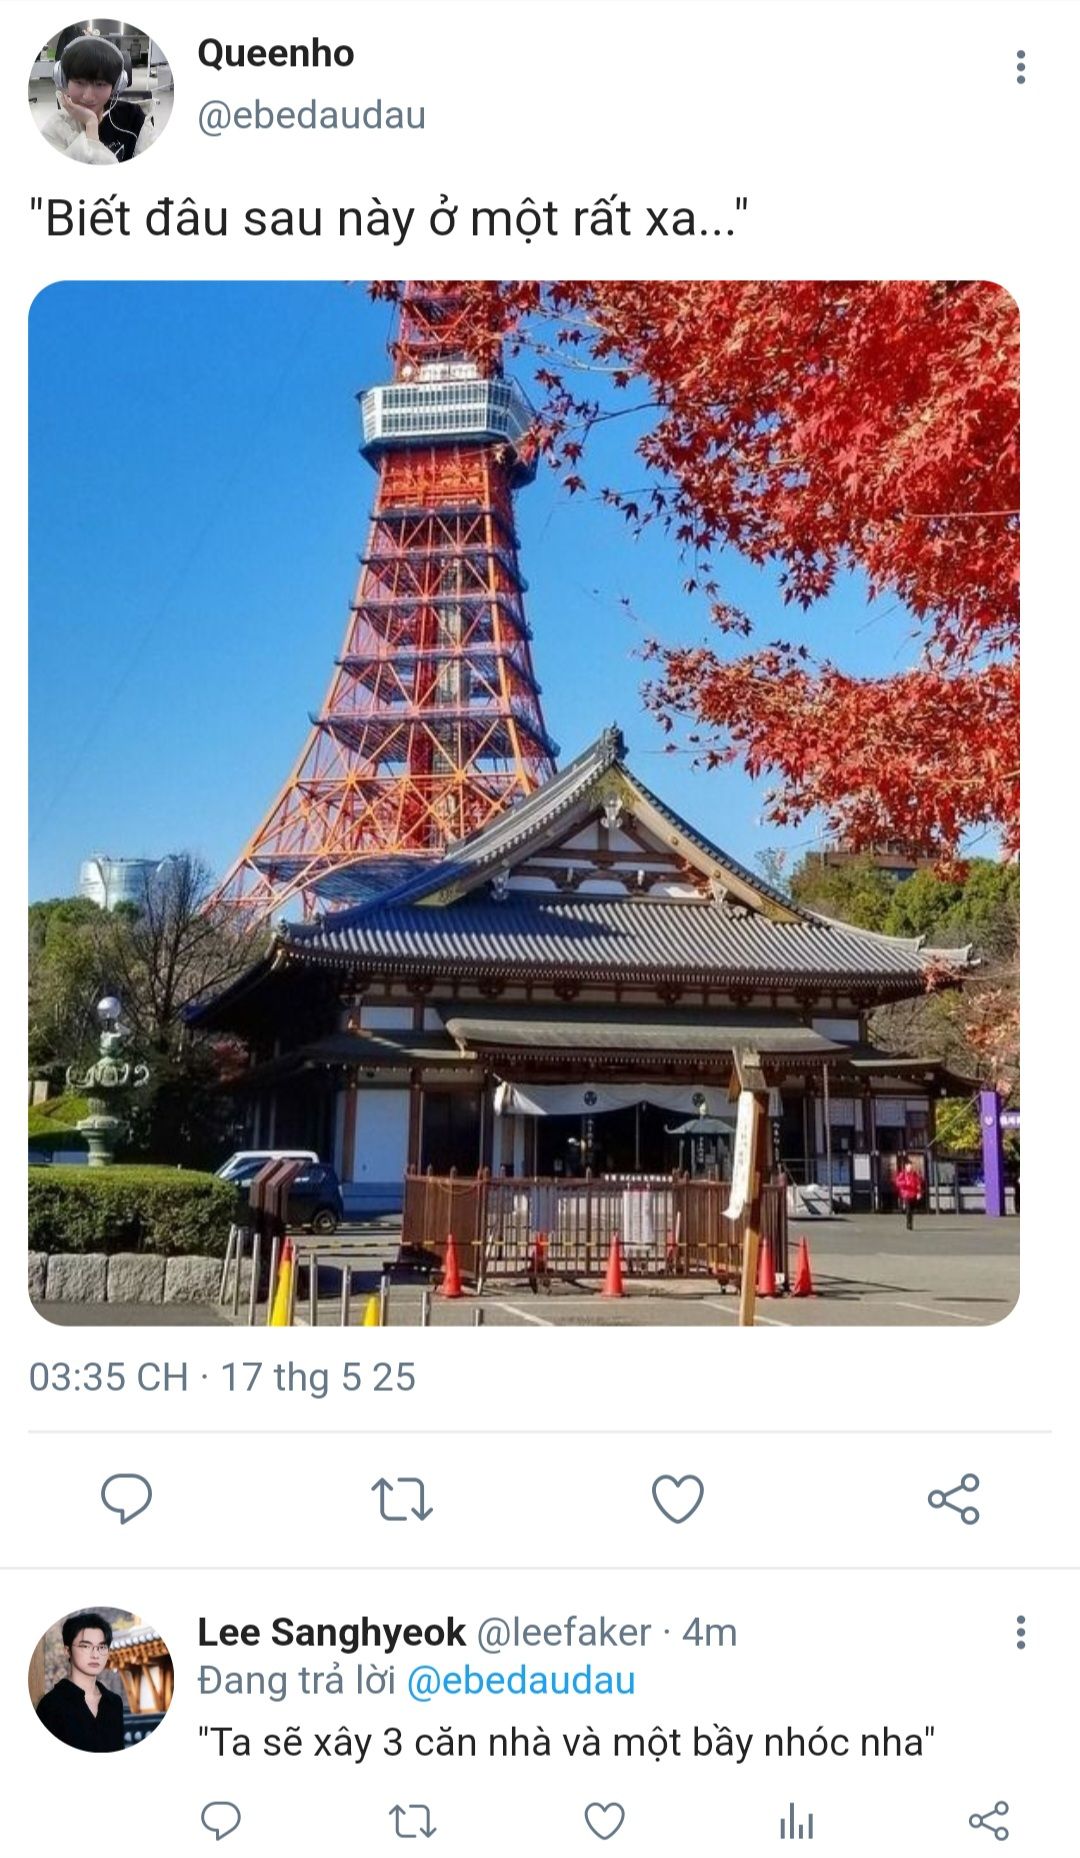1080x1858 pixels.
Task: View analytics of Lee Sanghyeok's reply
Action: pyautogui.click(x=797, y=1821)
